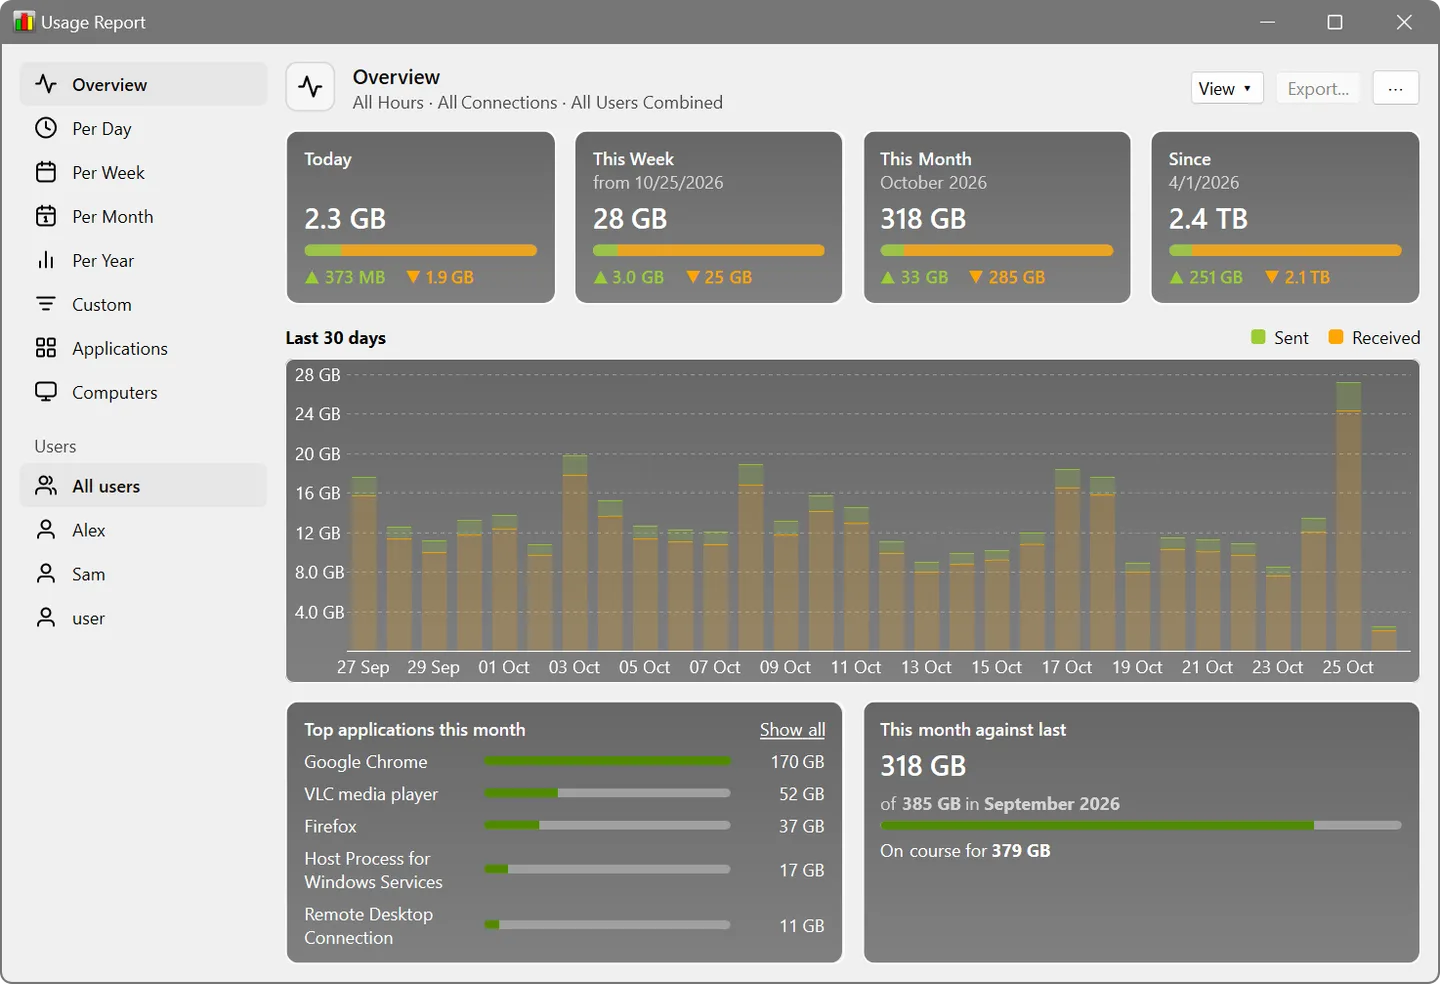Filter usage by user Sam
The height and width of the screenshot is (984, 1440).
[143, 574]
